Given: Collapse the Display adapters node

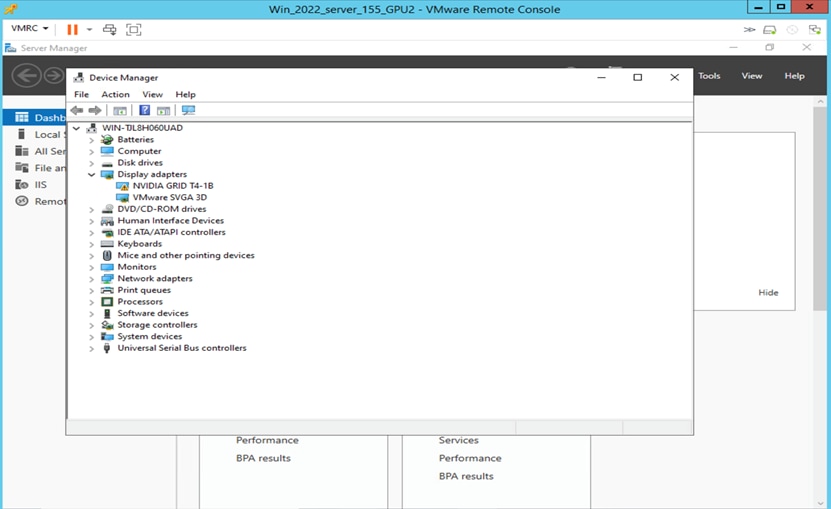Looking at the screenshot, I should tap(92, 174).
